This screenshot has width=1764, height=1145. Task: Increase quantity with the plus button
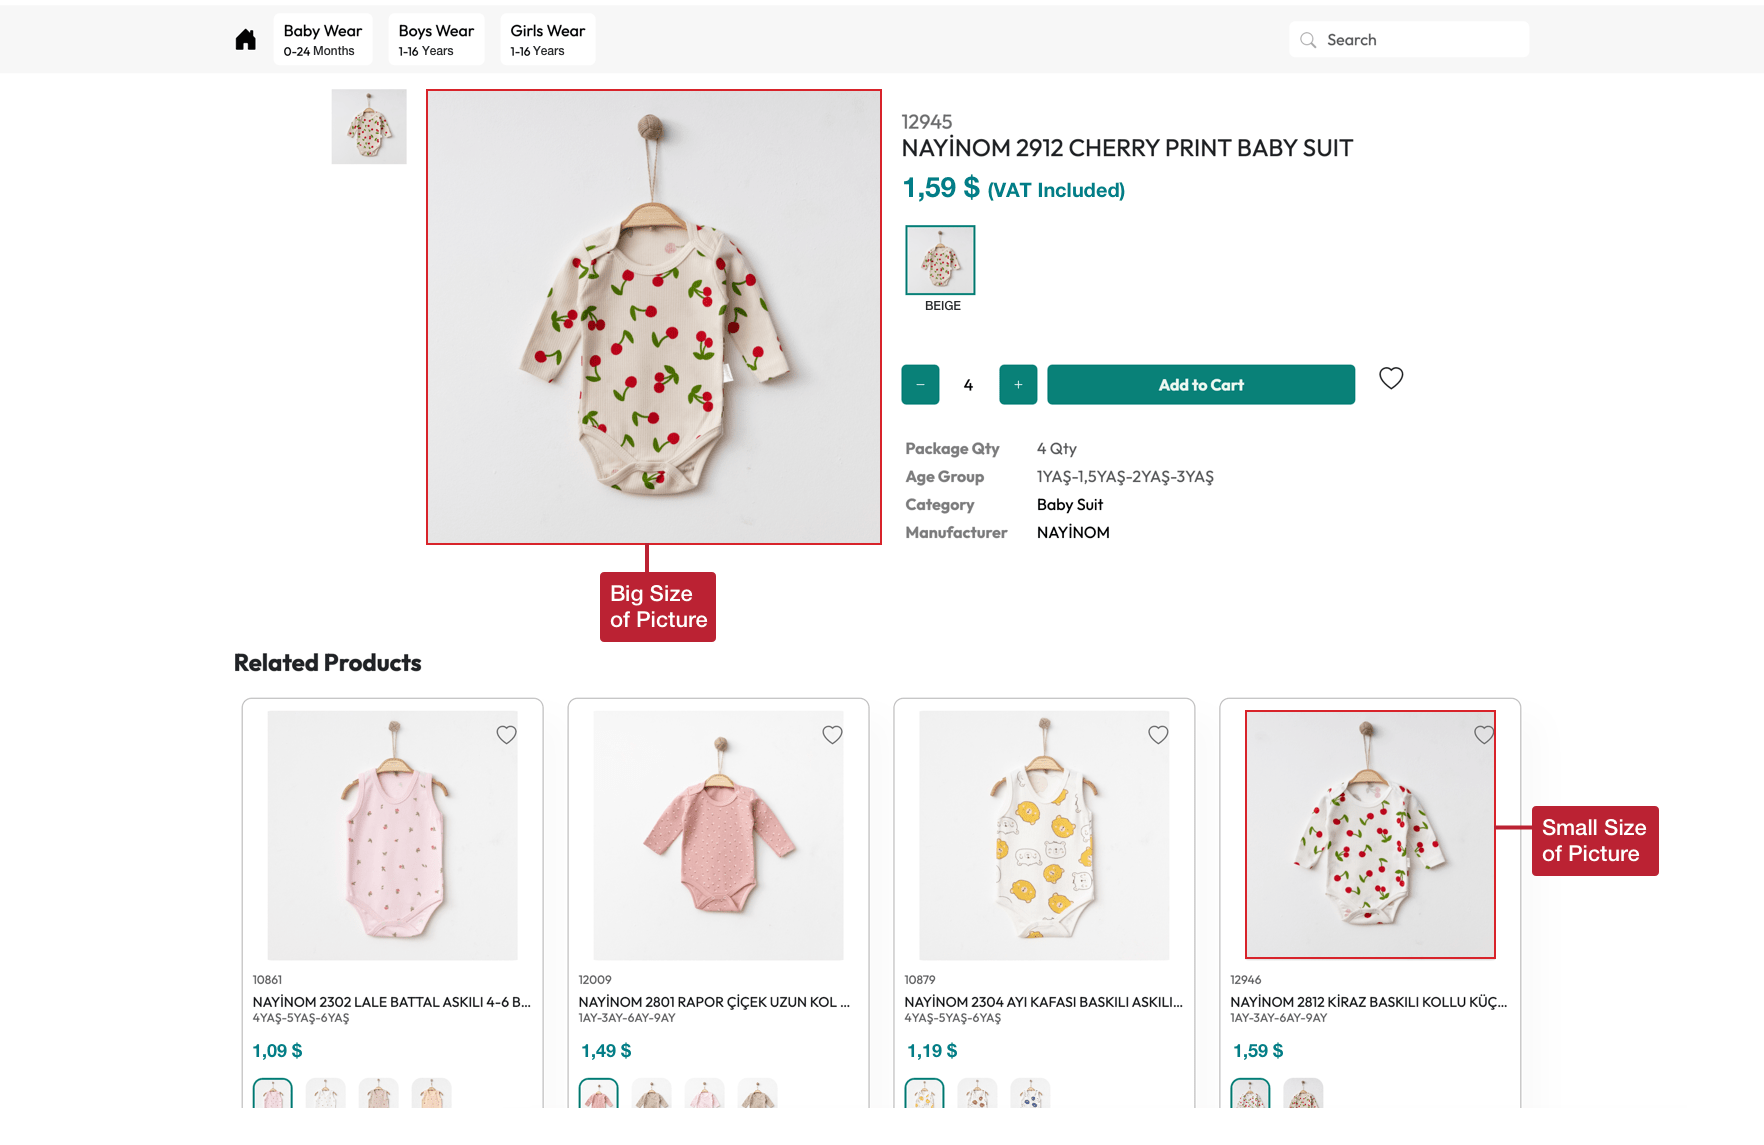tap(1018, 385)
